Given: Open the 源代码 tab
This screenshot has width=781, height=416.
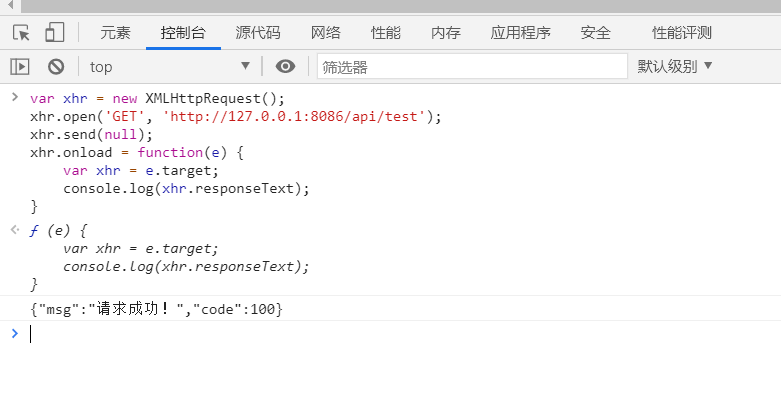Looking at the screenshot, I should tap(258, 33).
